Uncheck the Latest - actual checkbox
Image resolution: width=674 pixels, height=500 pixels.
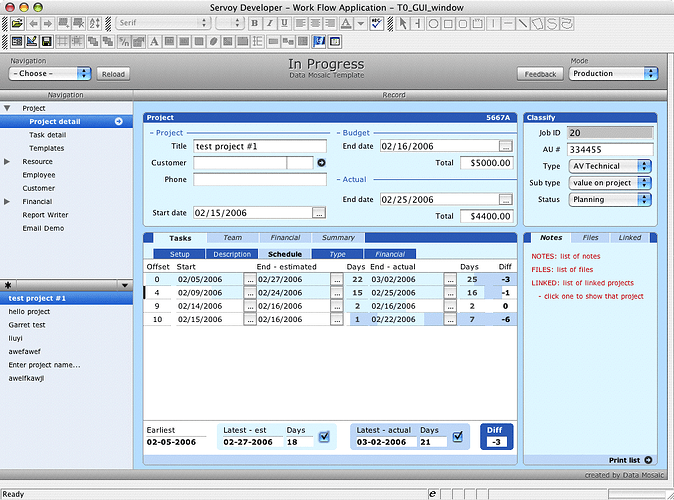[458, 437]
